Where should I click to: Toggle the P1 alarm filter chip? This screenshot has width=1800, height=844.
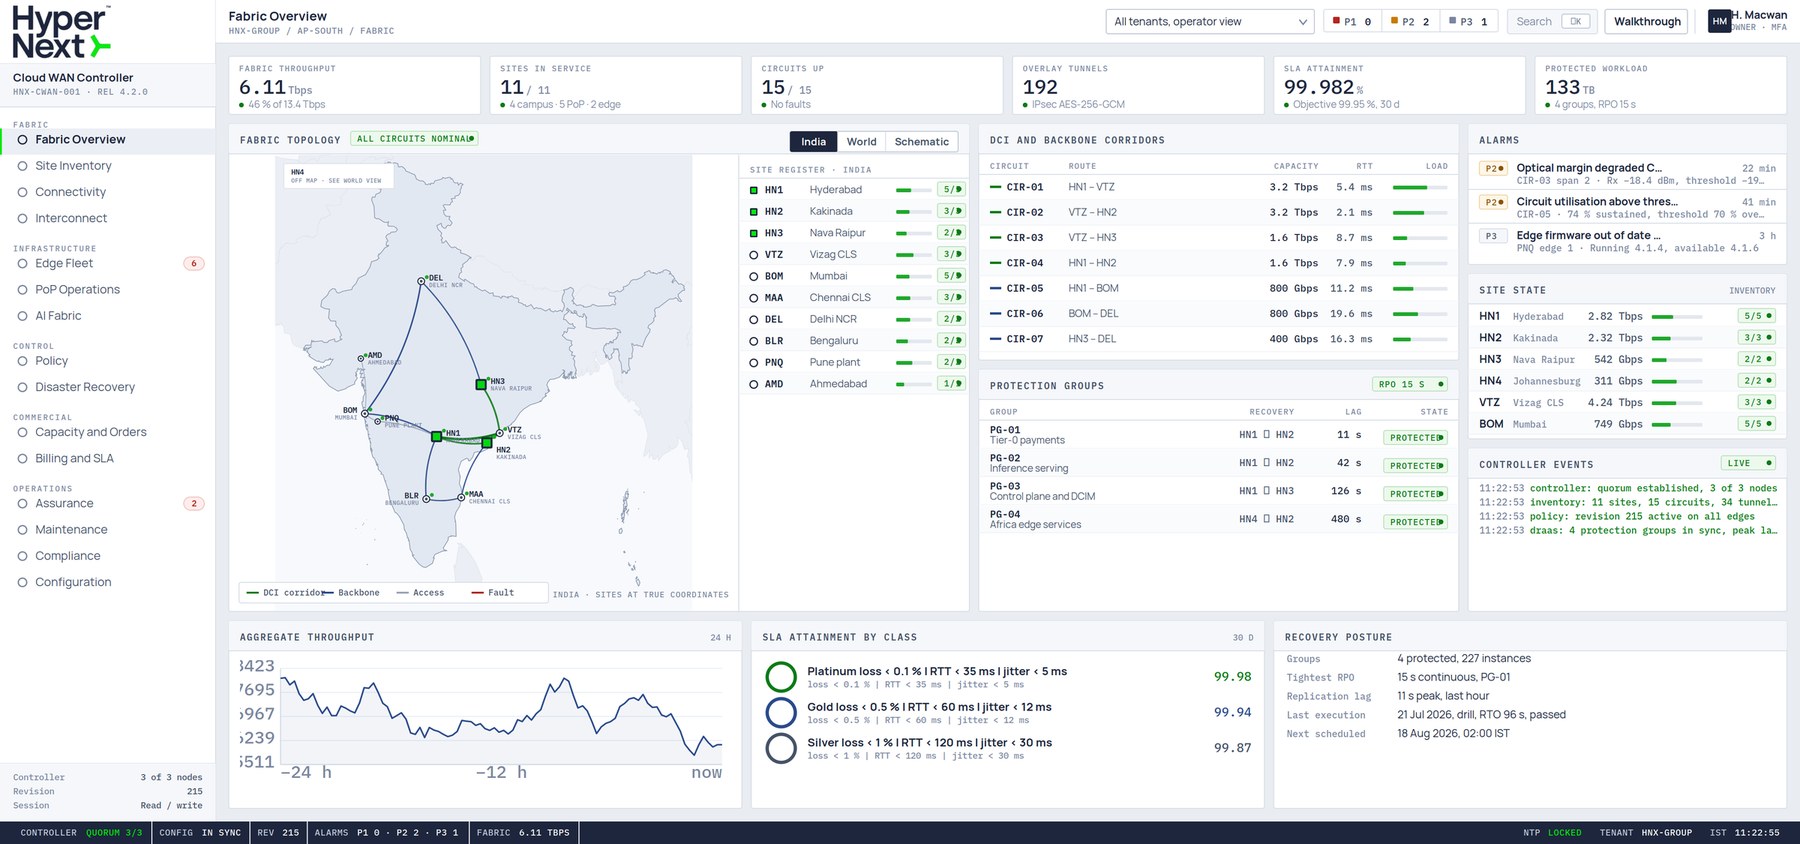coord(1352,21)
